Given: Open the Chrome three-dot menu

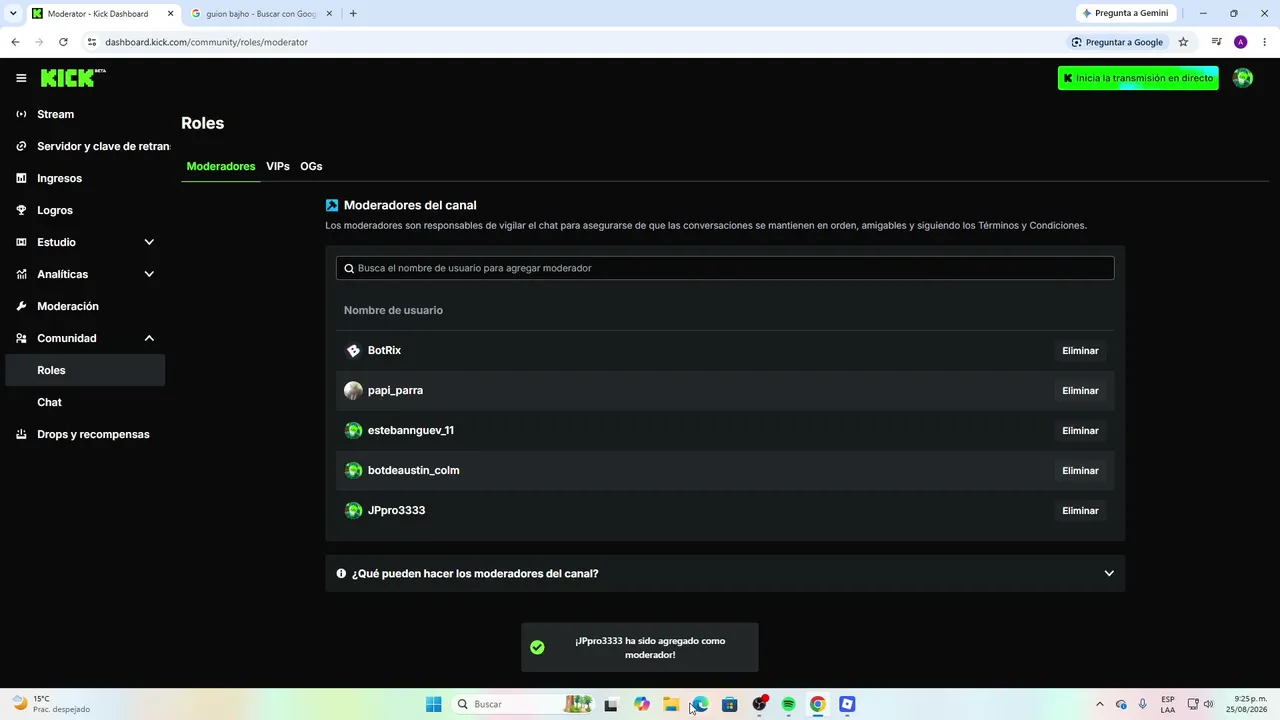Looking at the screenshot, I should [x=1265, y=42].
